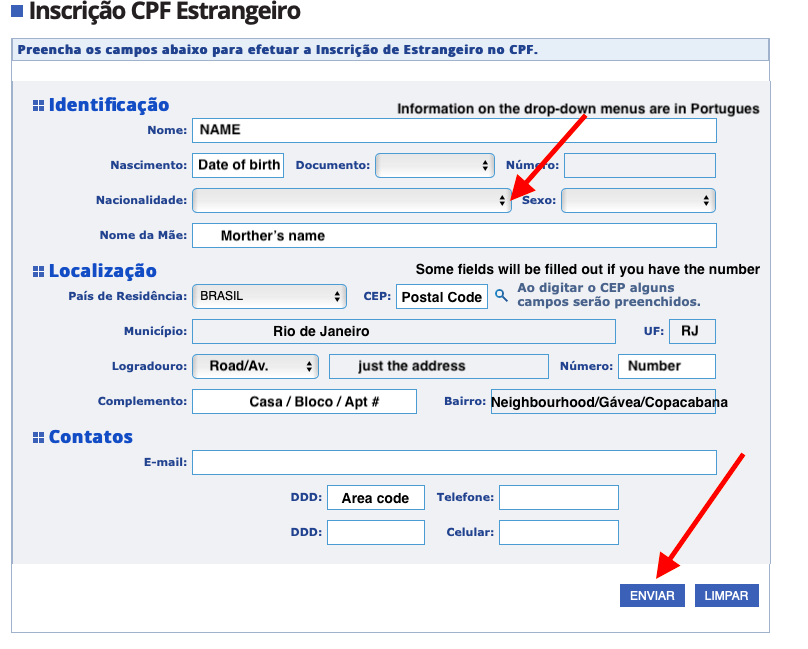Click the Contatos section heading

click(91, 437)
